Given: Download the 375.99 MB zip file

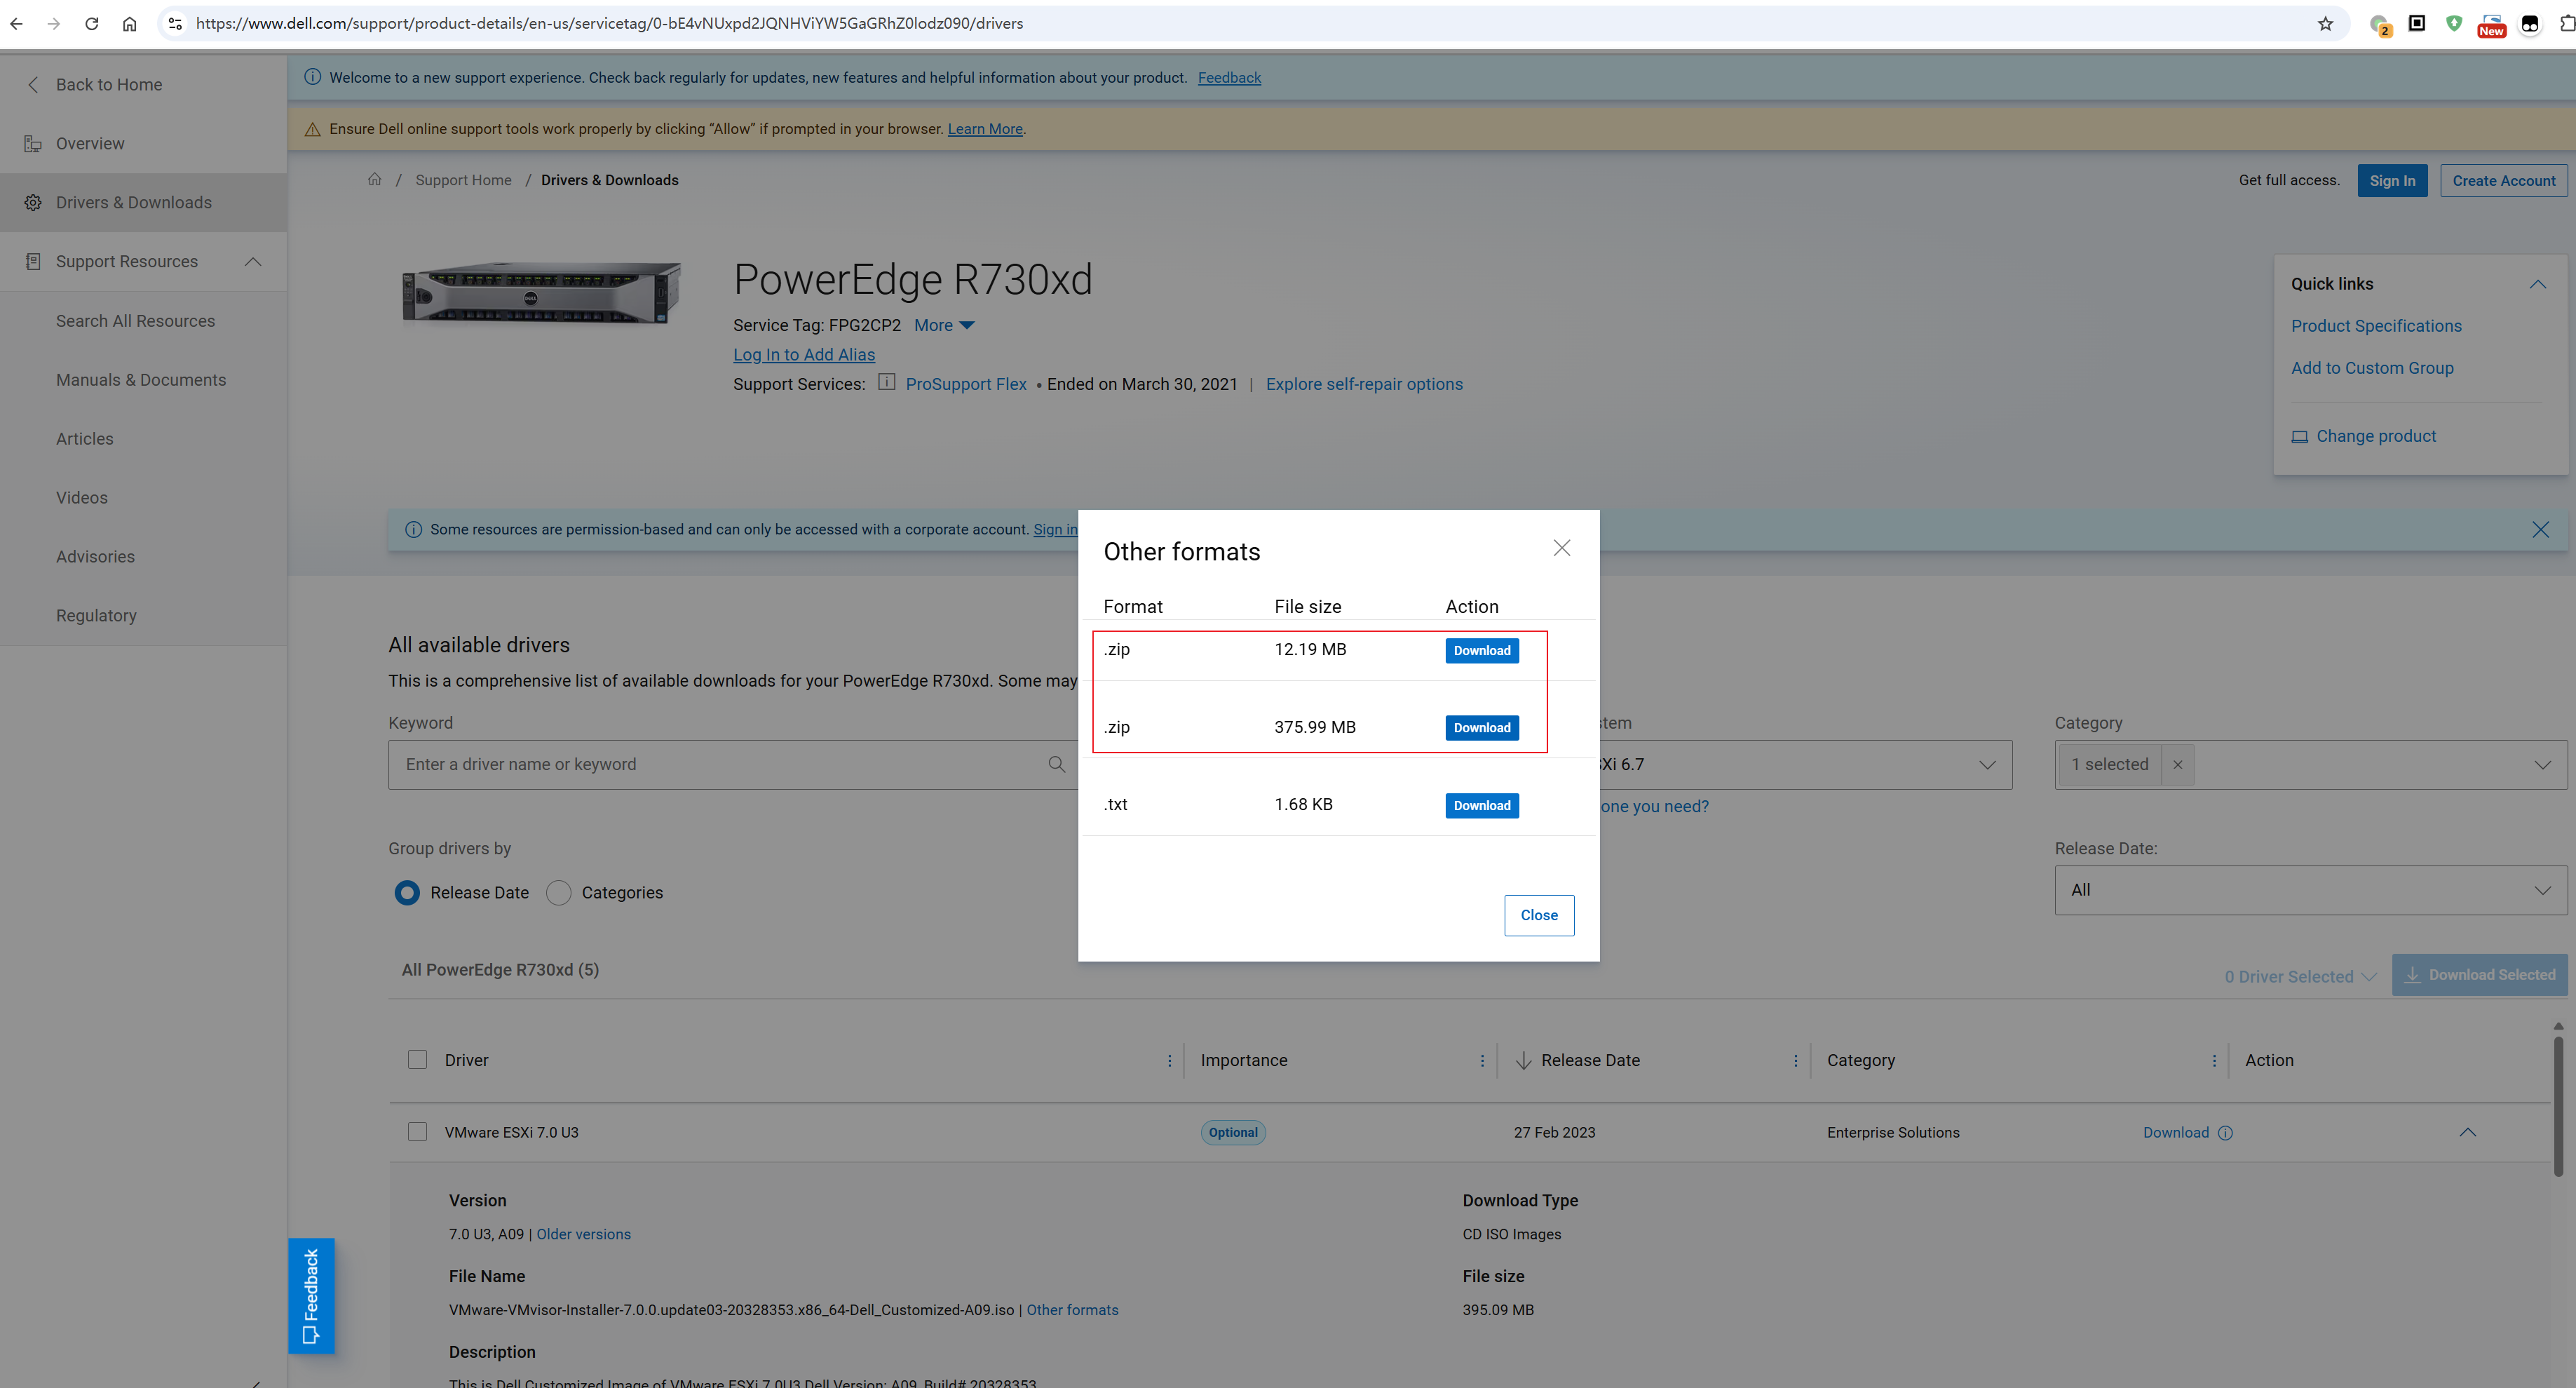Looking at the screenshot, I should 1481,727.
